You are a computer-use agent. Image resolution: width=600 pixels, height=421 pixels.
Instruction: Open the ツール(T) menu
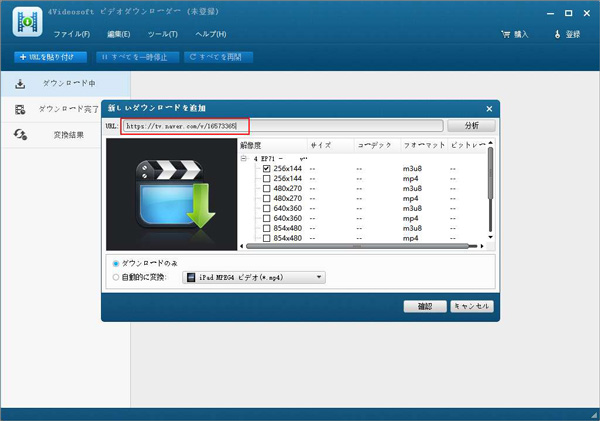coord(163,34)
